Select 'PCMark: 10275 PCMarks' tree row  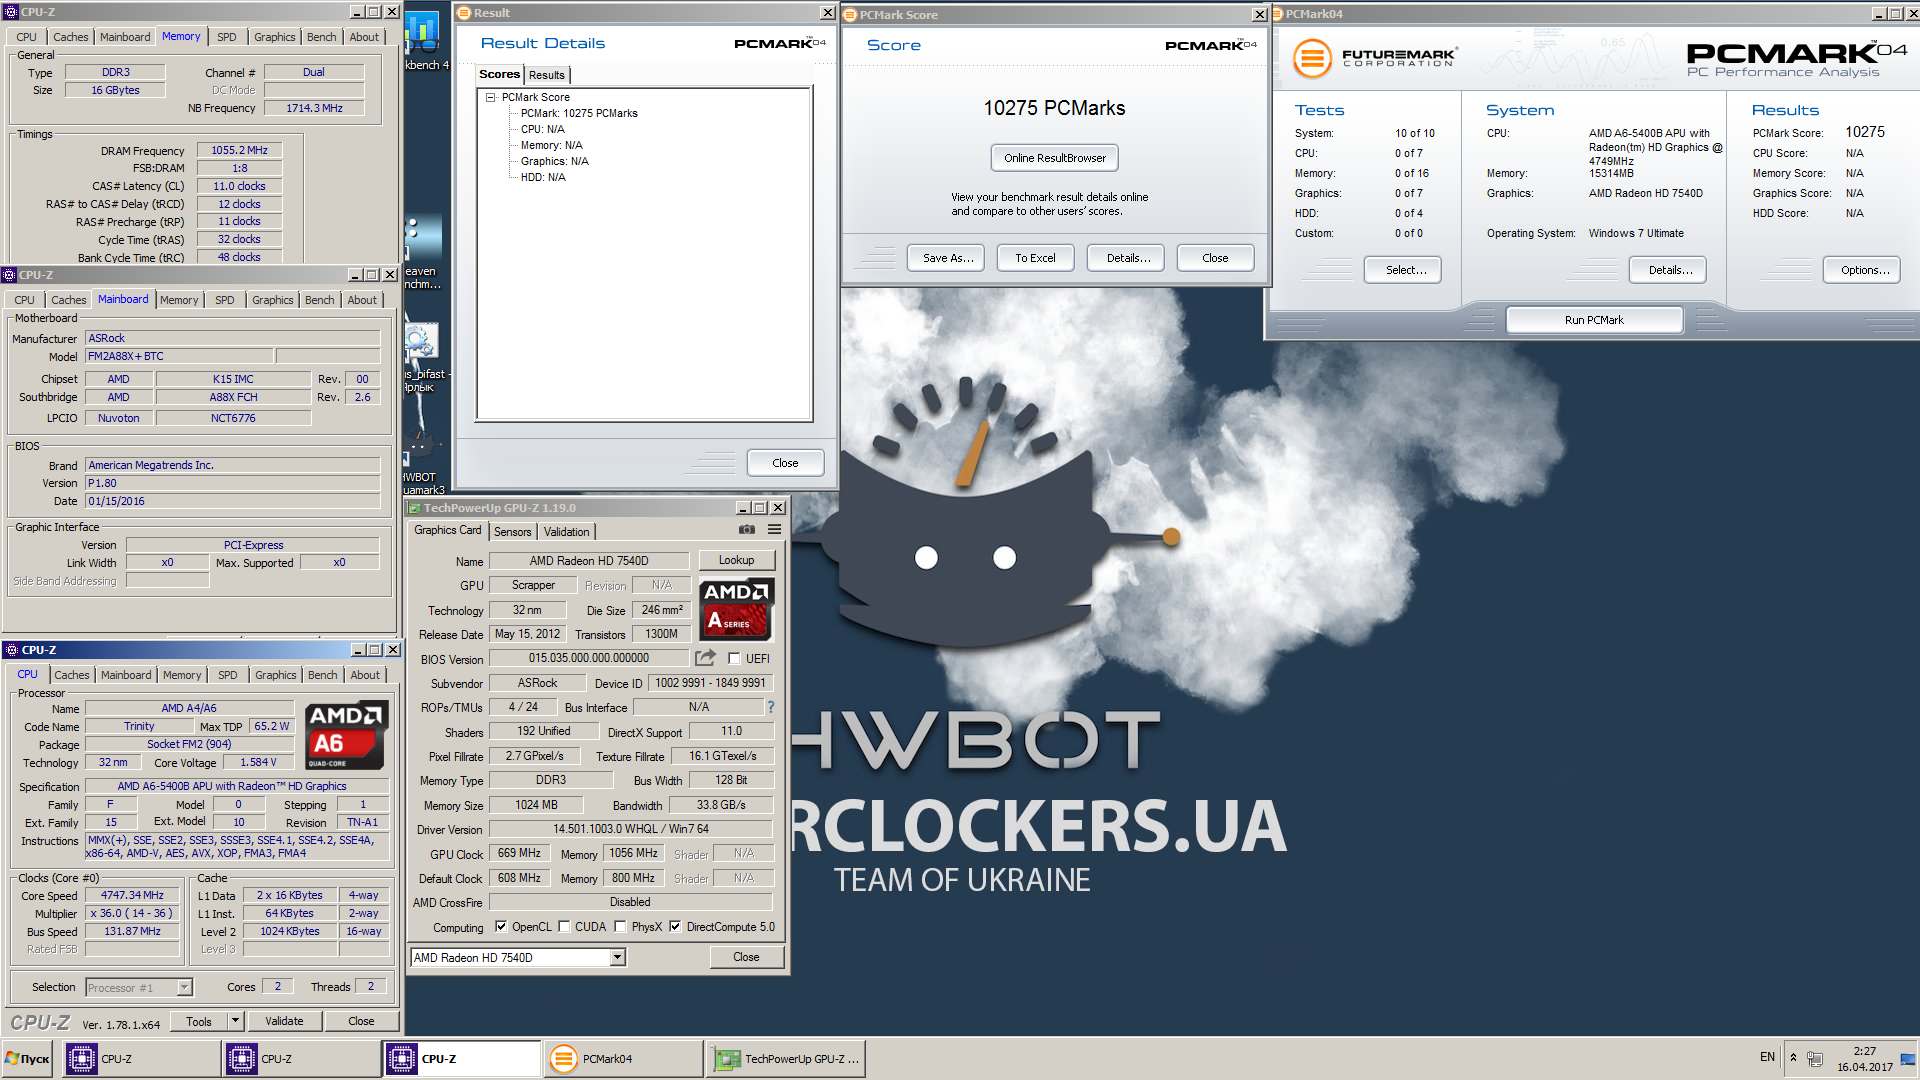579,113
